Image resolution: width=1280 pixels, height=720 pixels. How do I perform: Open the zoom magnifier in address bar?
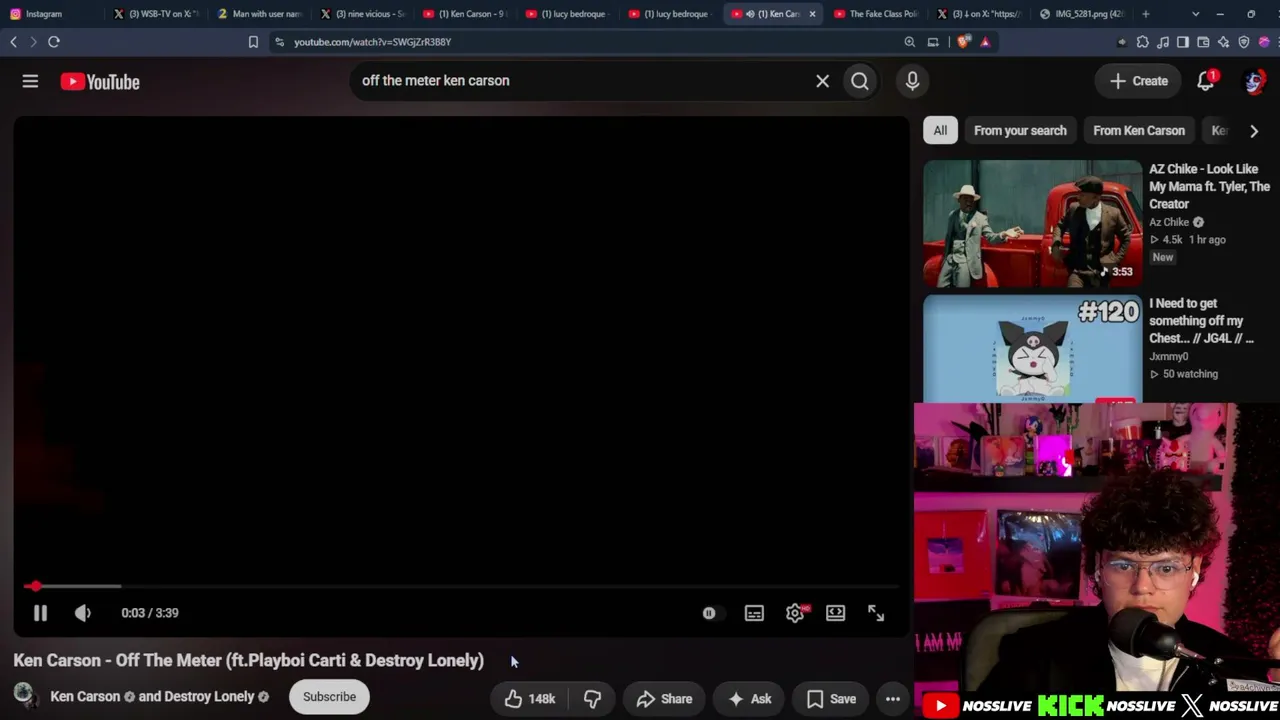click(x=910, y=42)
